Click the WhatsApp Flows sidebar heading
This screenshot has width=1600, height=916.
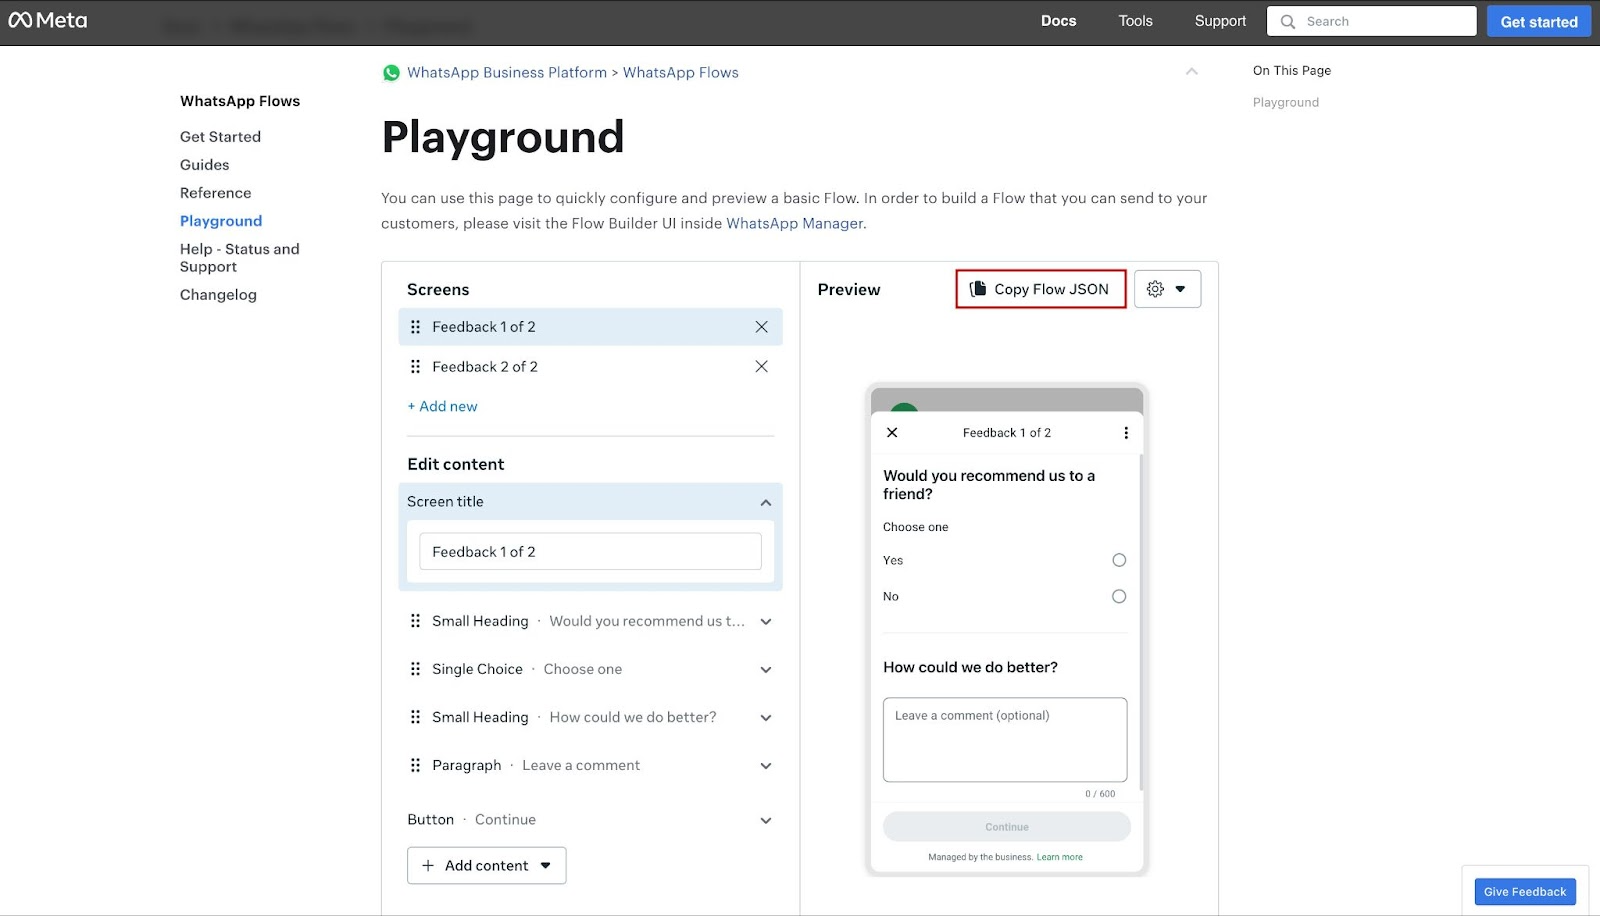point(240,101)
